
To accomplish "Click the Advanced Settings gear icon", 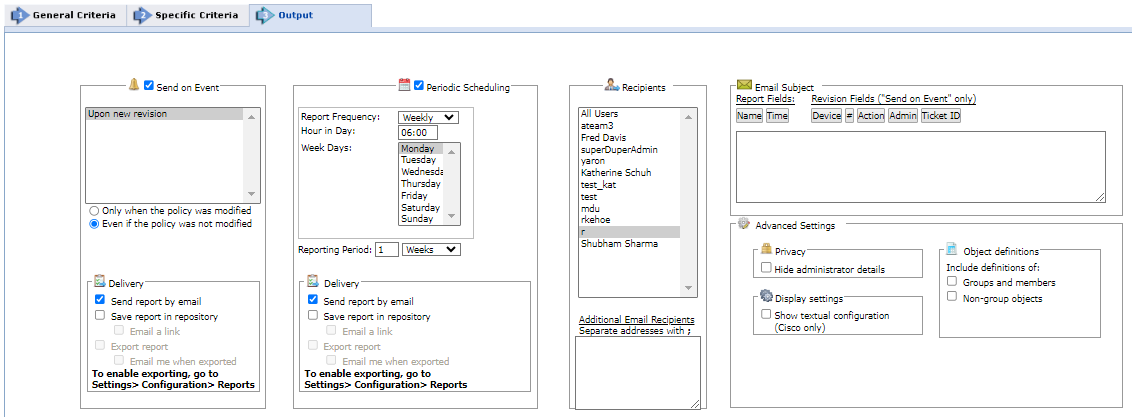I will (x=744, y=224).
